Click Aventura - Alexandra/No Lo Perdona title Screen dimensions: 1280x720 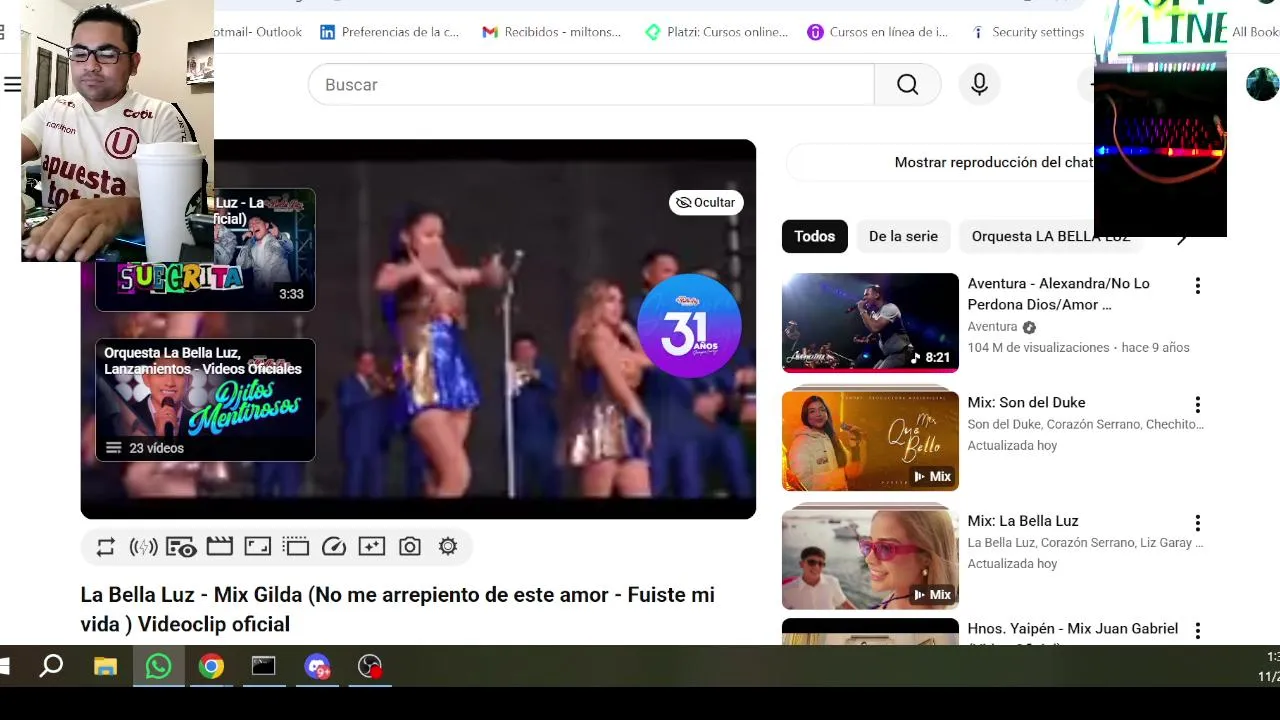(1058, 294)
